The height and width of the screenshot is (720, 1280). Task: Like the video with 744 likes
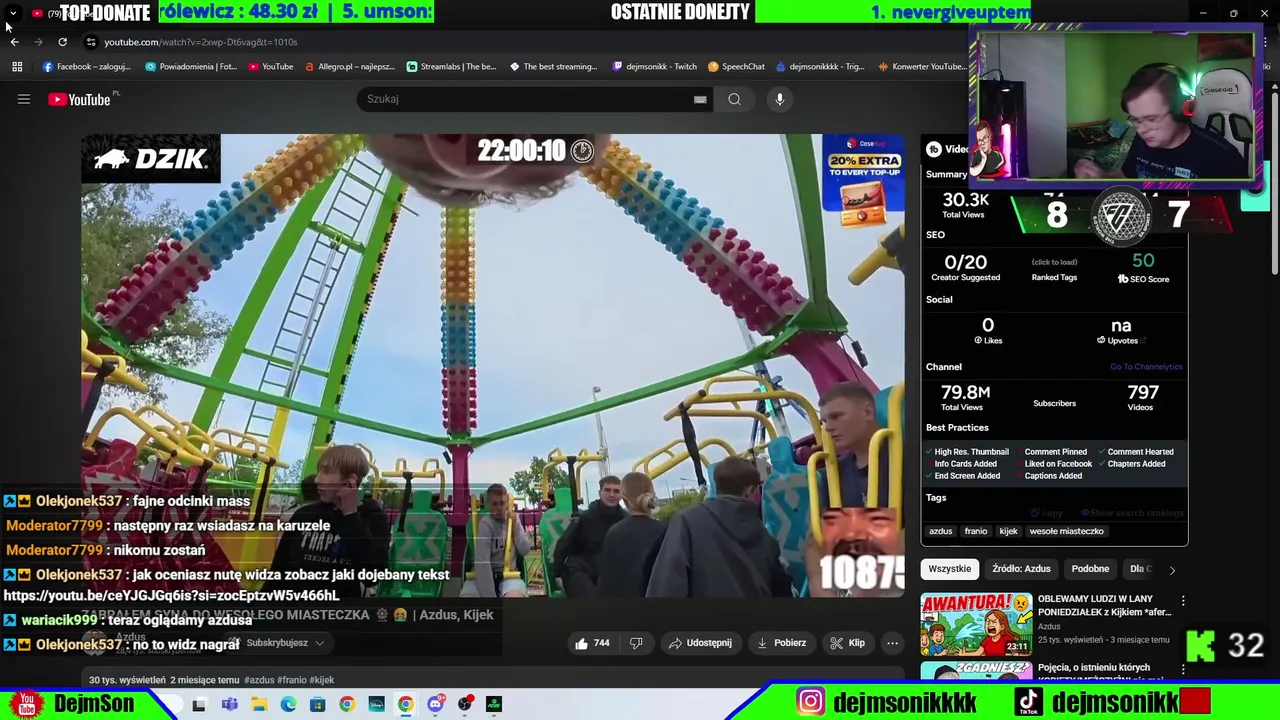(592, 643)
